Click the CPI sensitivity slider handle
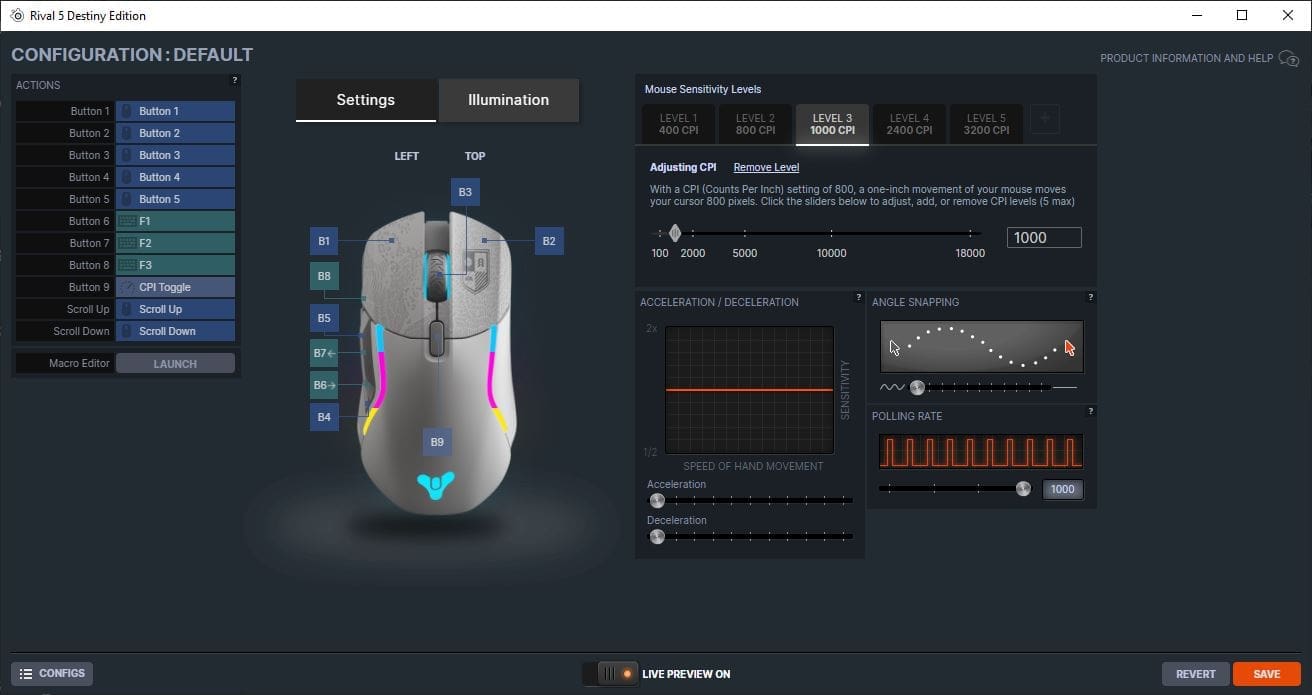 click(675, 233)
